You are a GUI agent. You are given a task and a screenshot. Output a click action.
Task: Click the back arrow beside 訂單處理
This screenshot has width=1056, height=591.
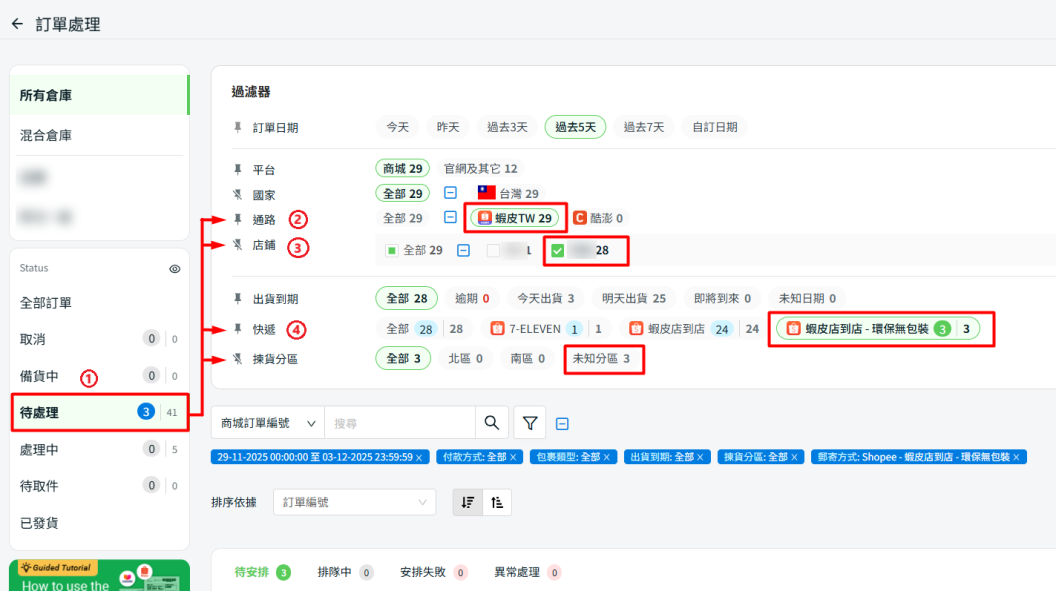click(17, 24)
